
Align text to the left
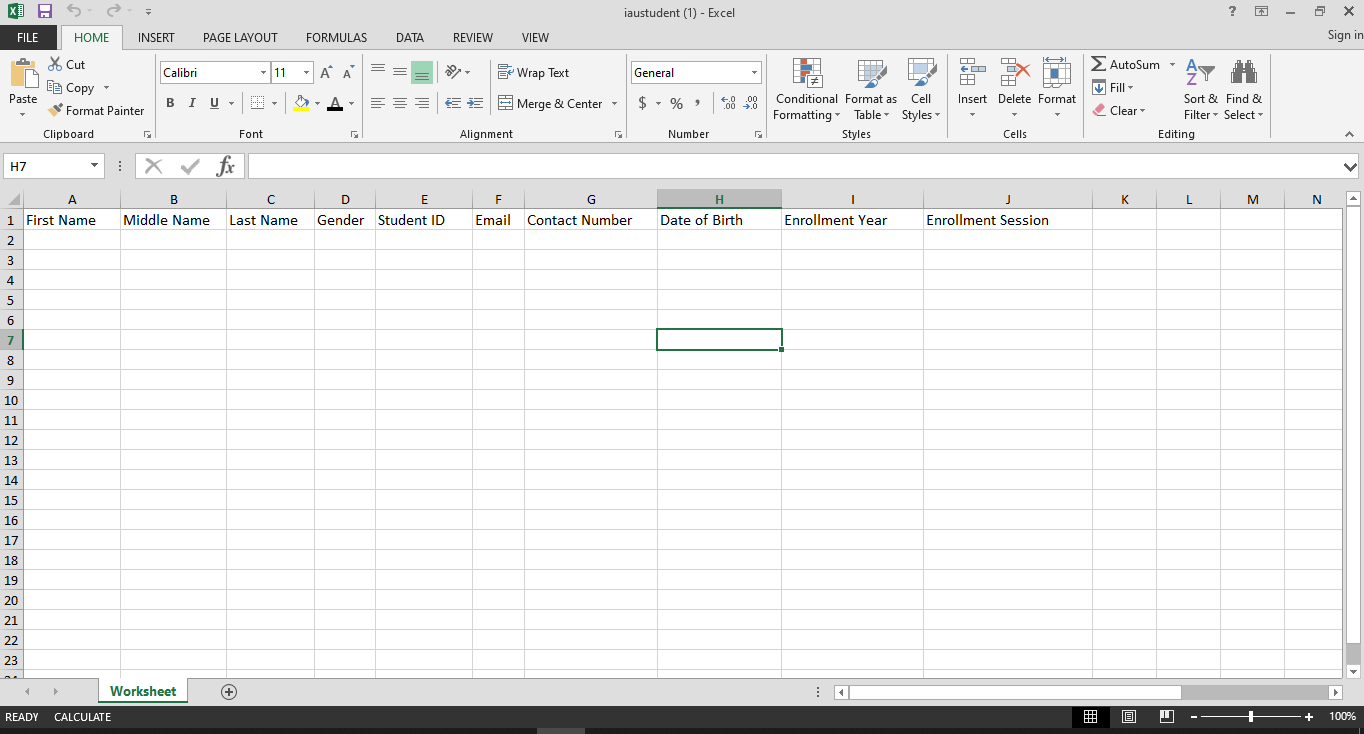pyautogui.click(x=378, y=103)
